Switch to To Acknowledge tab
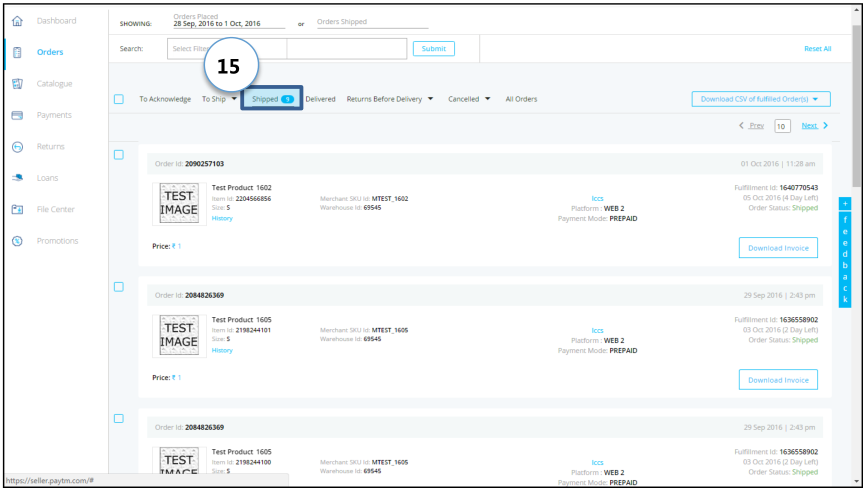 click(165, 99)
